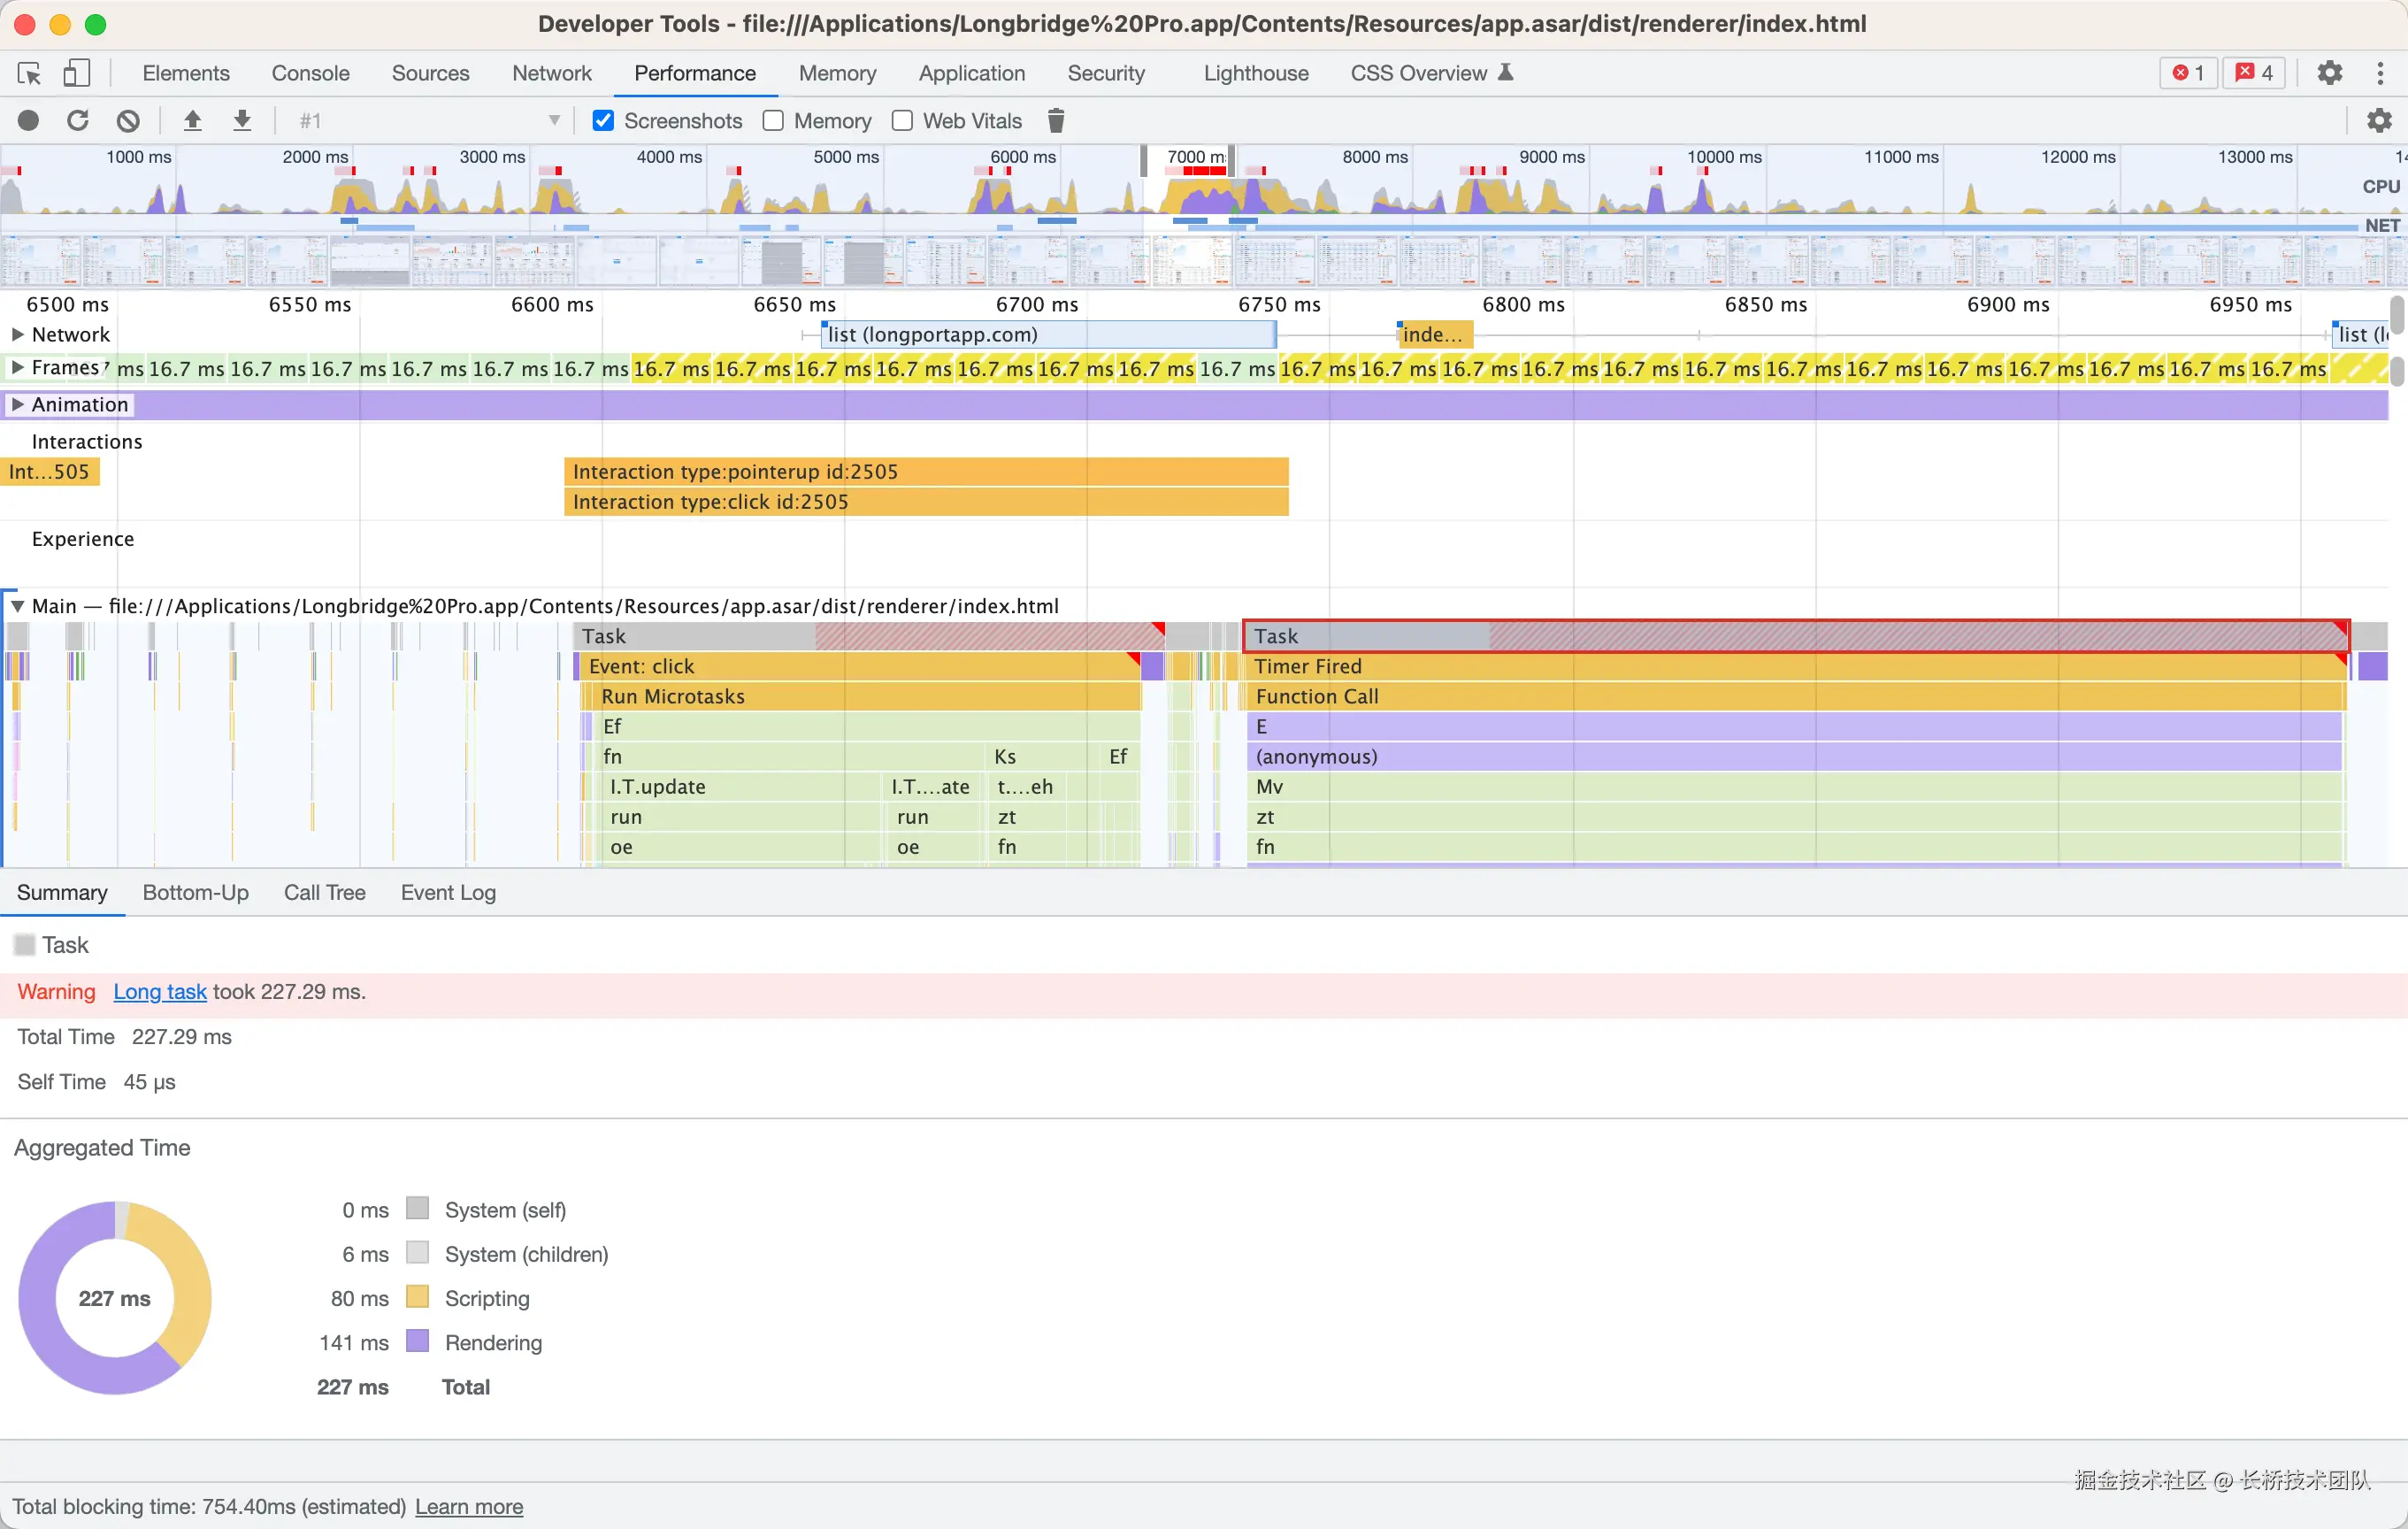Click the collect garbage trash icon
The height and width of the screenshot is (1529, 2408).
point(1055,121)
